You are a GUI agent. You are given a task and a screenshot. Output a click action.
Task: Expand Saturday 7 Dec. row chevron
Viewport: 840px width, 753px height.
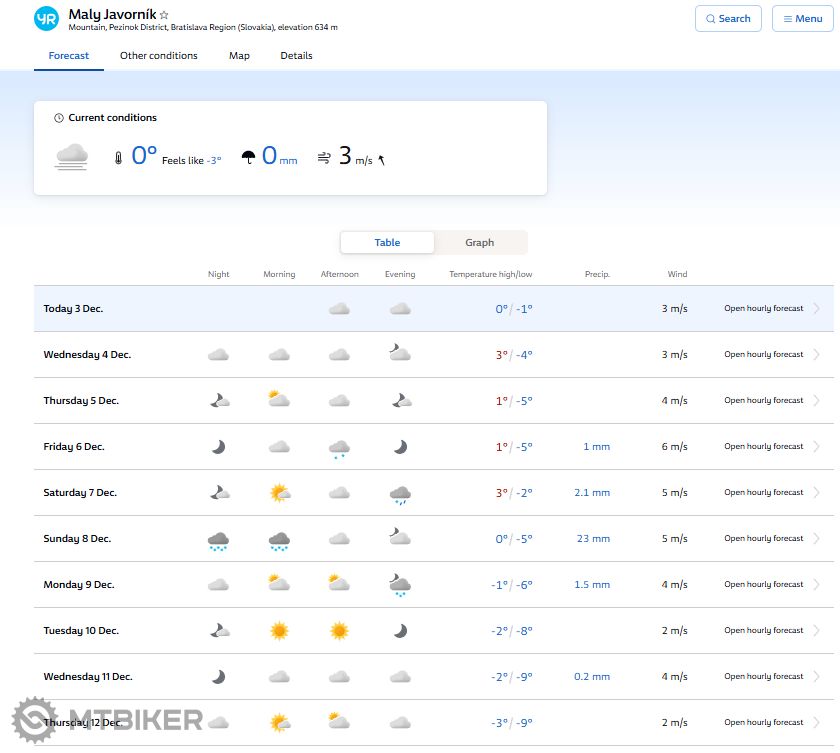click(x=816, y=493)
